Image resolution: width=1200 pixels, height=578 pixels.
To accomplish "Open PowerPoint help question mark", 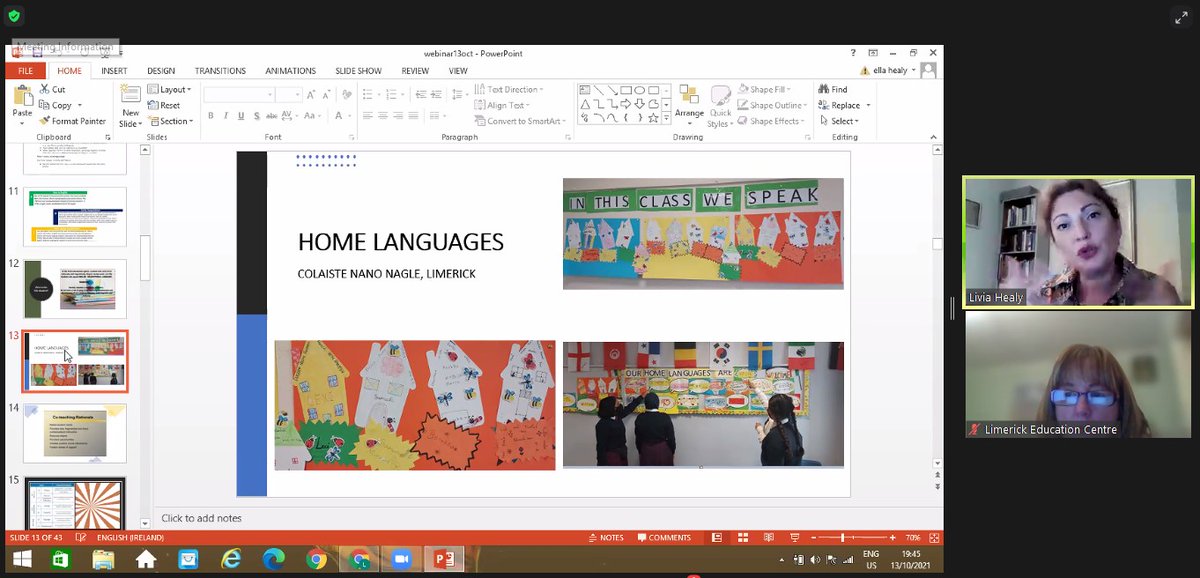I will coord(853,53).
